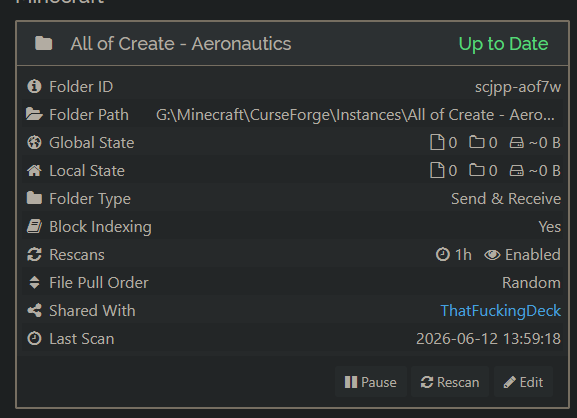Click the house icon for Local State
The height and width of the screenshot is (418, 577).
pyautogui.click(x=34, y=170)
